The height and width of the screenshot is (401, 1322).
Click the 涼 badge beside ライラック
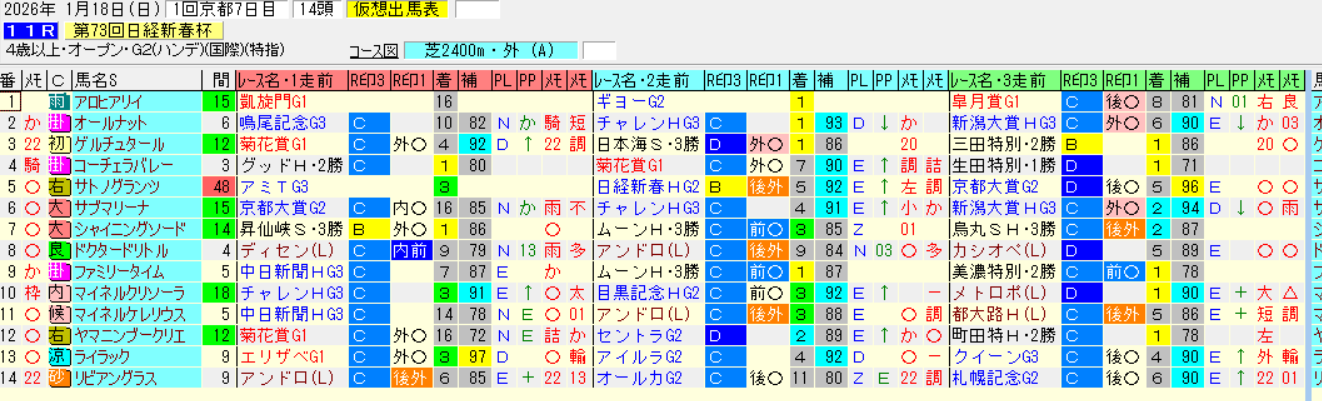tap(59, 355)
